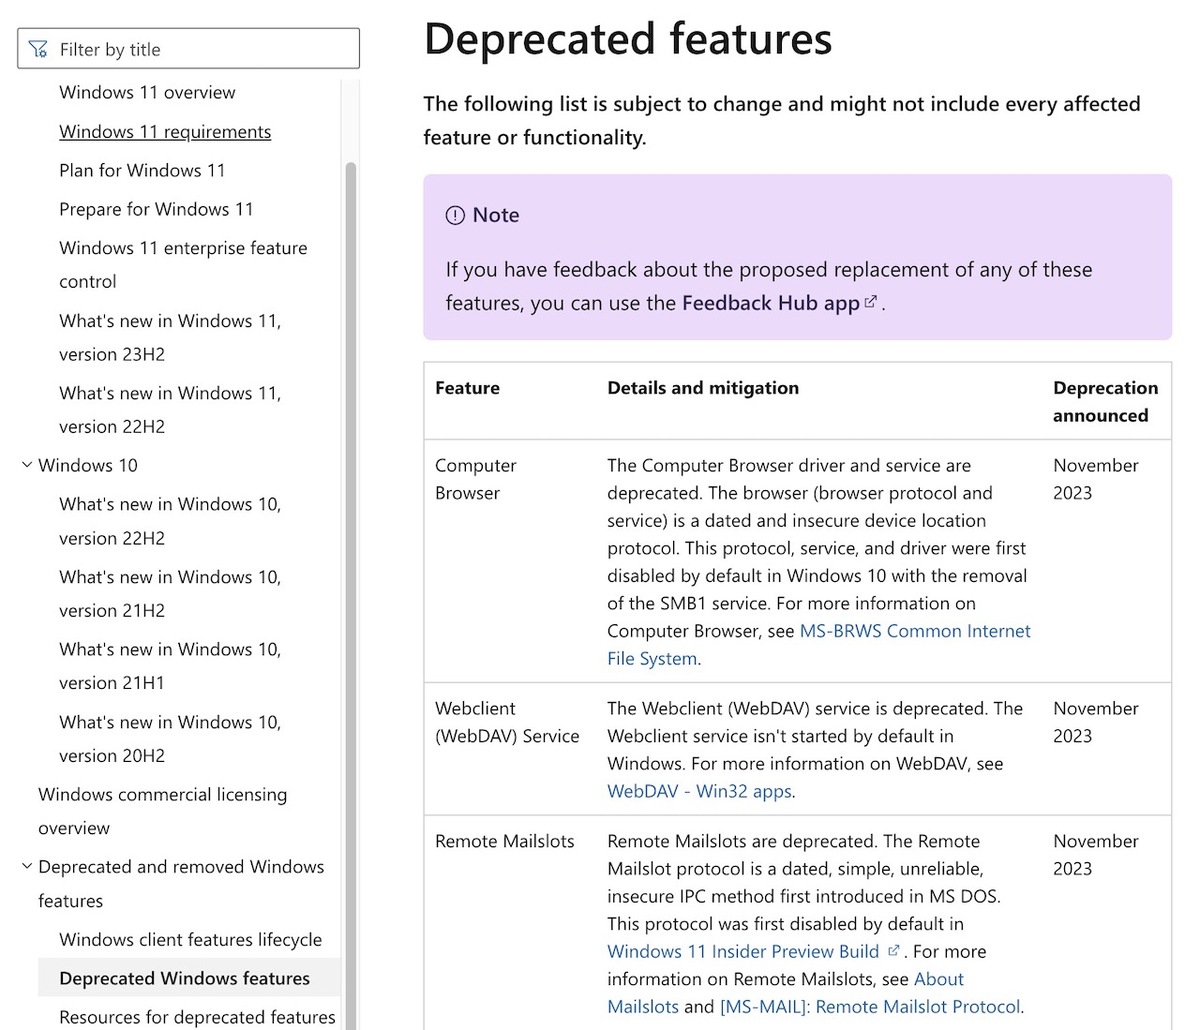The height and width of the screenshot is (1030, 1200).
Task: Open What's new in Windows 10, version 20H2
Action: tap(170, 739)
